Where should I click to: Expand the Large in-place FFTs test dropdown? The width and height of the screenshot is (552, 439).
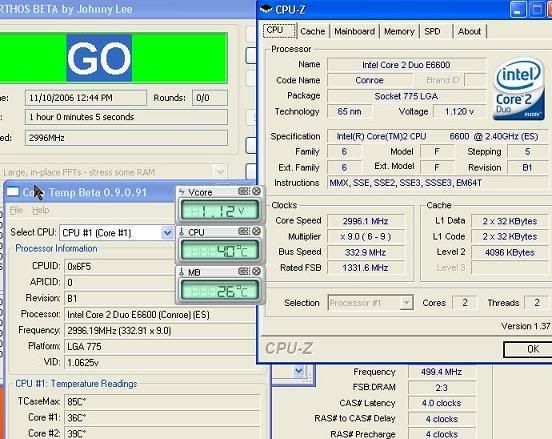pos(220,172)
